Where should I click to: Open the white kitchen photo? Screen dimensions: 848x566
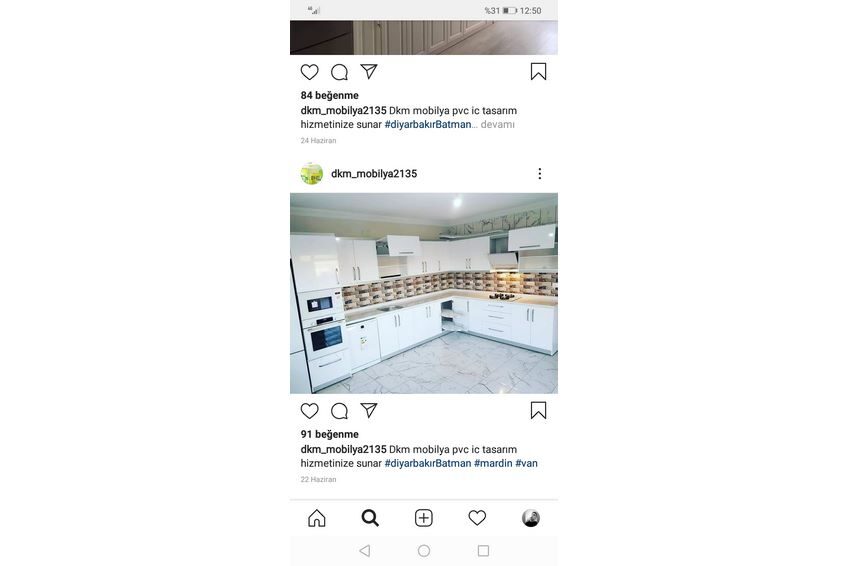pos(424,293)
